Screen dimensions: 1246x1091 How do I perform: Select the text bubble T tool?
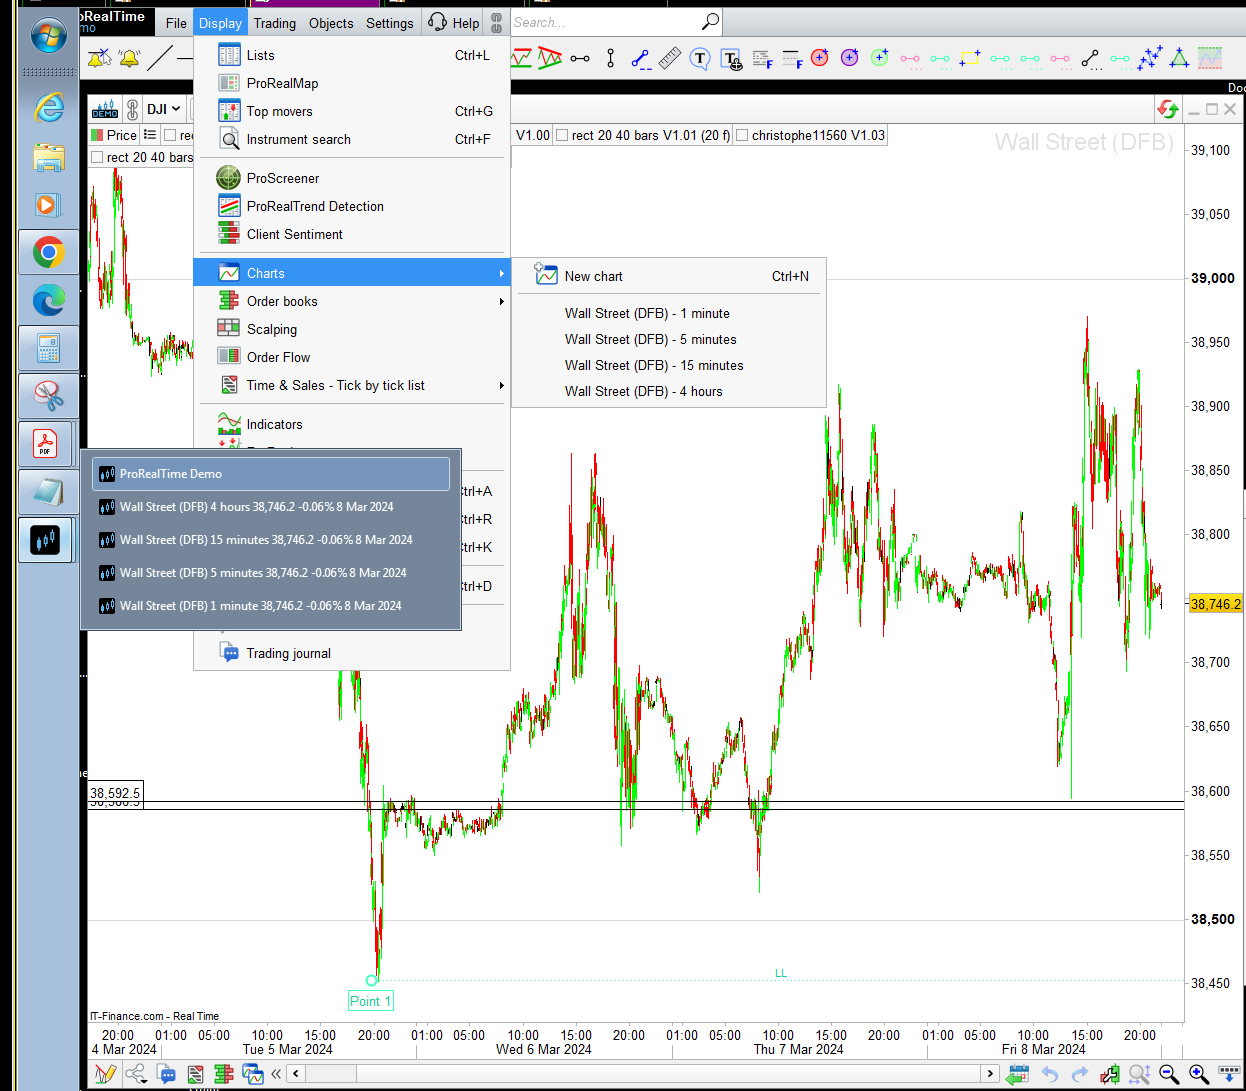click(x=700, y=58)
